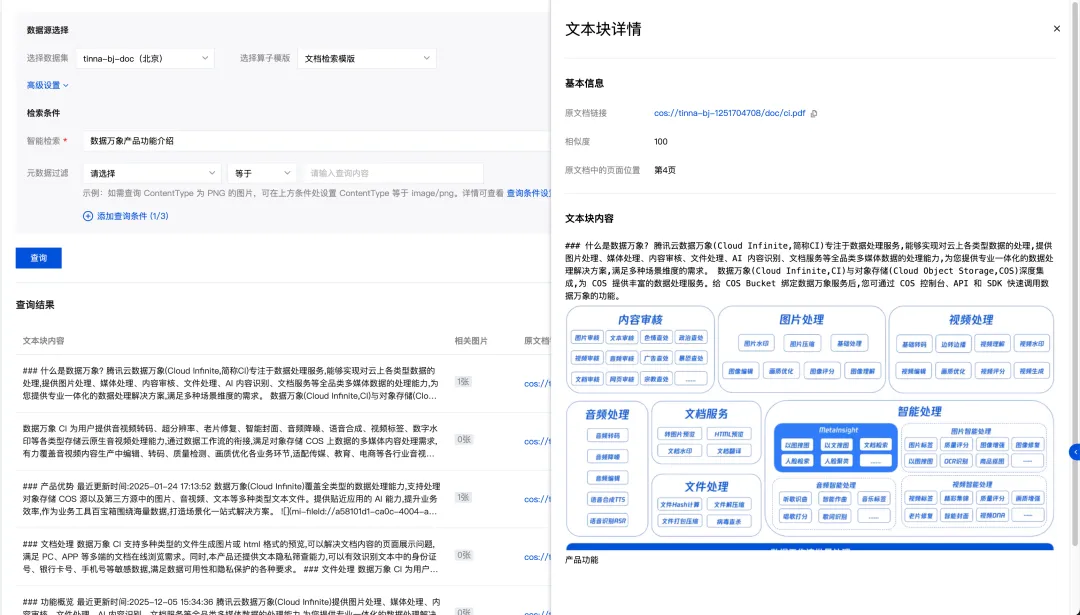Click 1张 related images on the first result
The width and height of the screenshot is (1080, 615).
coord(463,381)
